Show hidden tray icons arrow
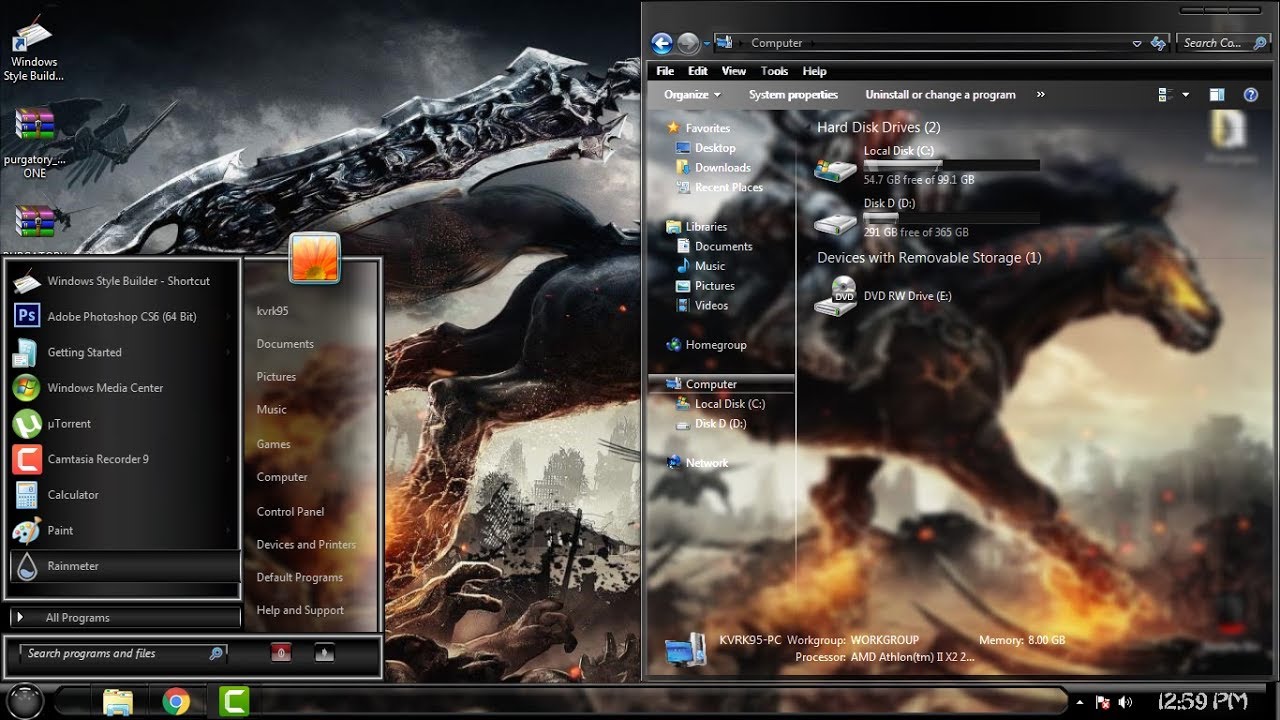The height and width of the screenshot is (720, 1280). [1080, 702]
